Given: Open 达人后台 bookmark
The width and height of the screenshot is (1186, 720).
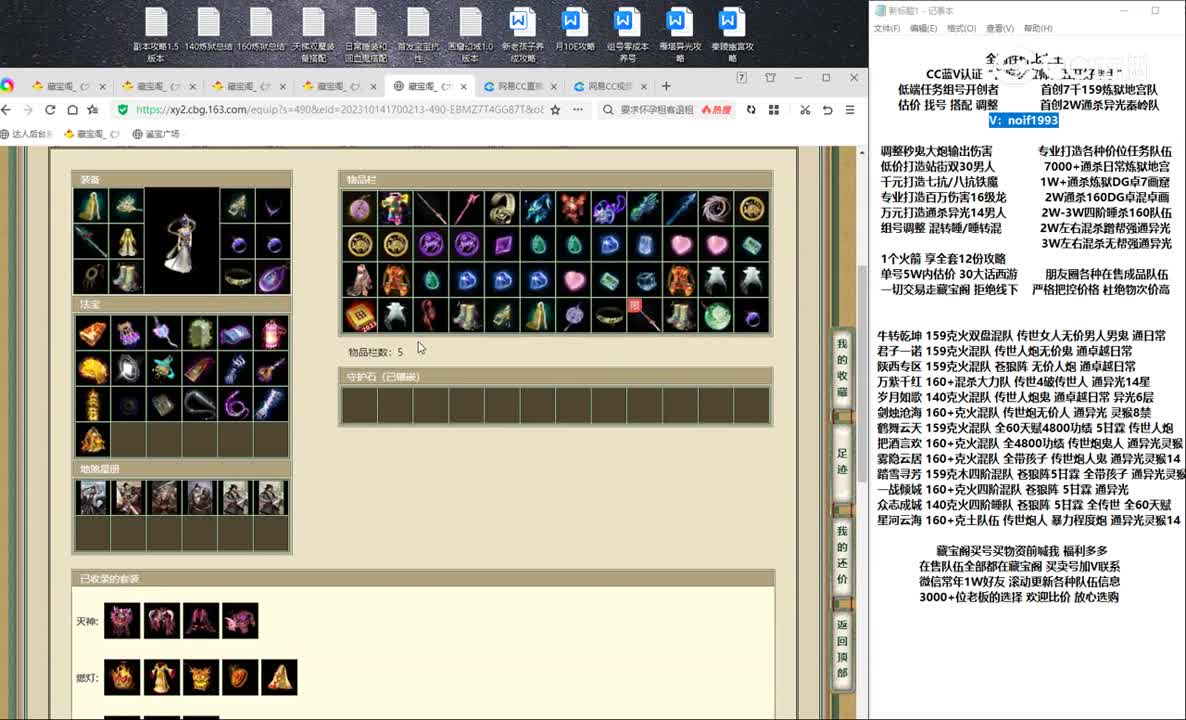Looking at the screenshot, I should pos(27,134).
